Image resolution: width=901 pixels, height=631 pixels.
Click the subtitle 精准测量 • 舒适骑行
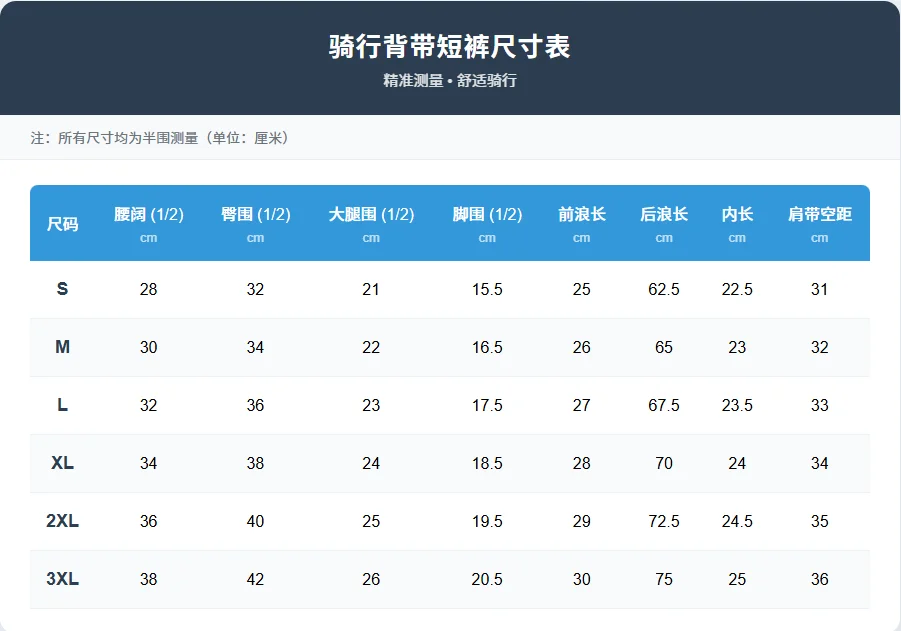449,80
